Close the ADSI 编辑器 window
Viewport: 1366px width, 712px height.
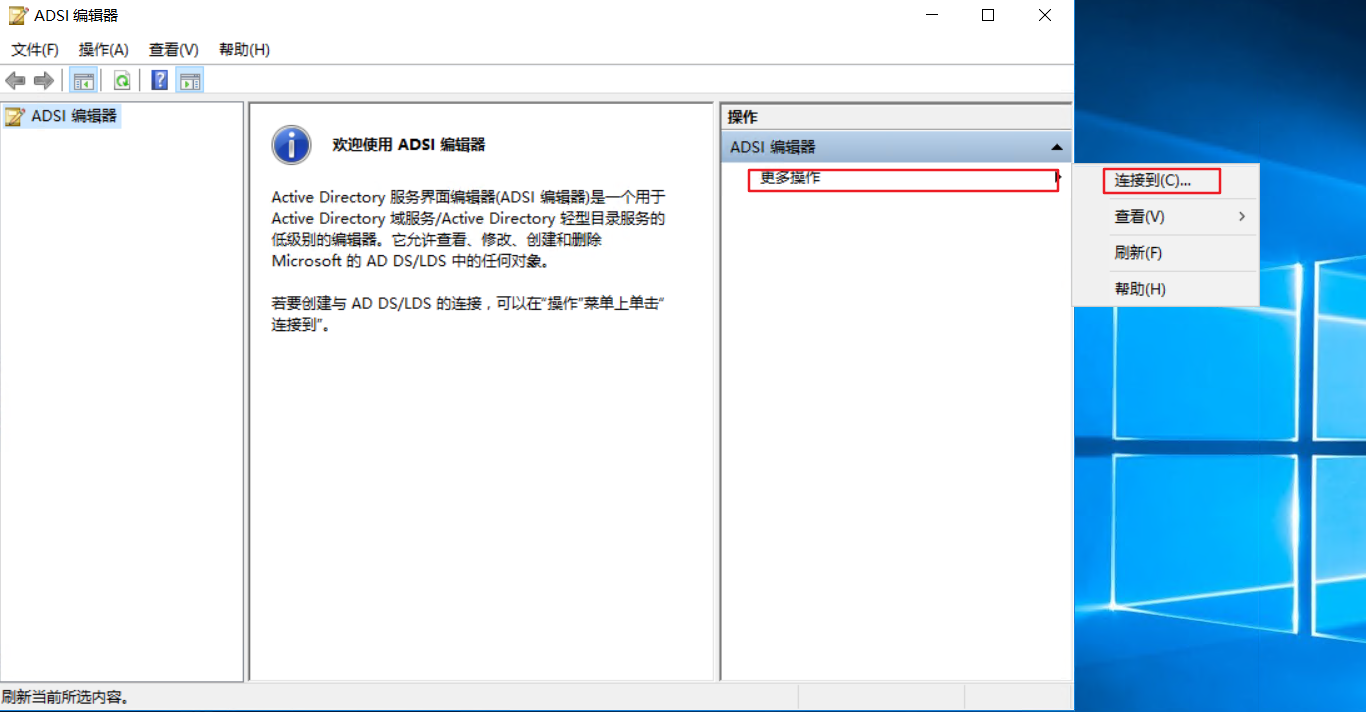click(1045, 16)
